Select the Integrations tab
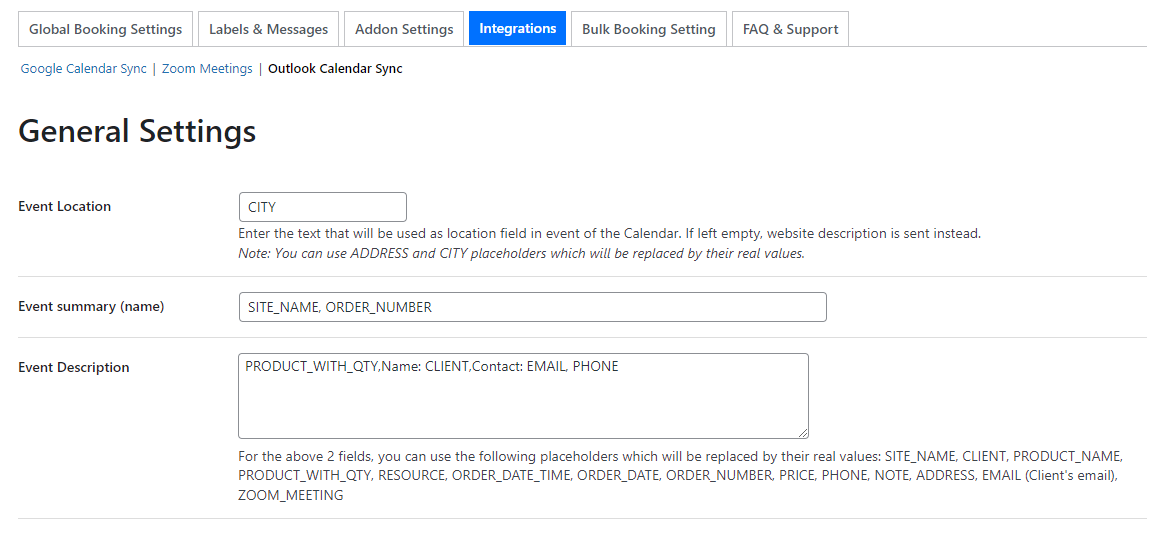The height and width of the screenshot is (539, 1158). tap(517, 28)
